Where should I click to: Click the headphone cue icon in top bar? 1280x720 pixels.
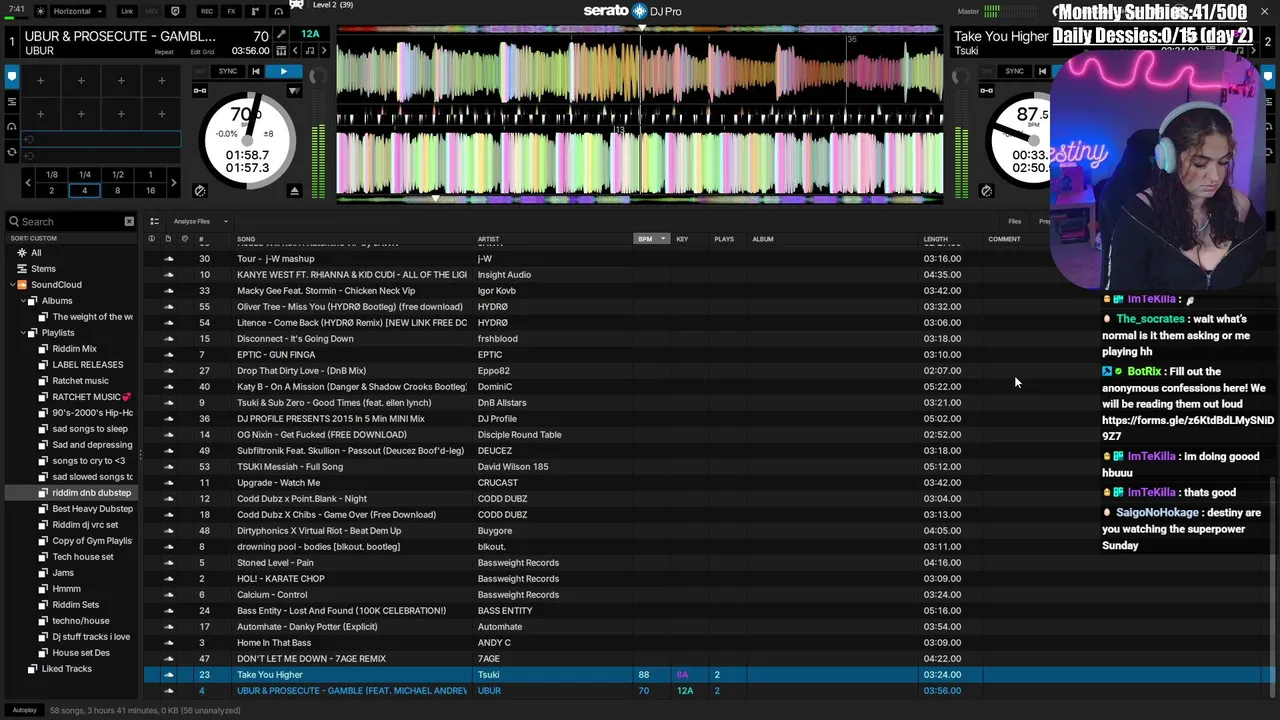[278, 11]
